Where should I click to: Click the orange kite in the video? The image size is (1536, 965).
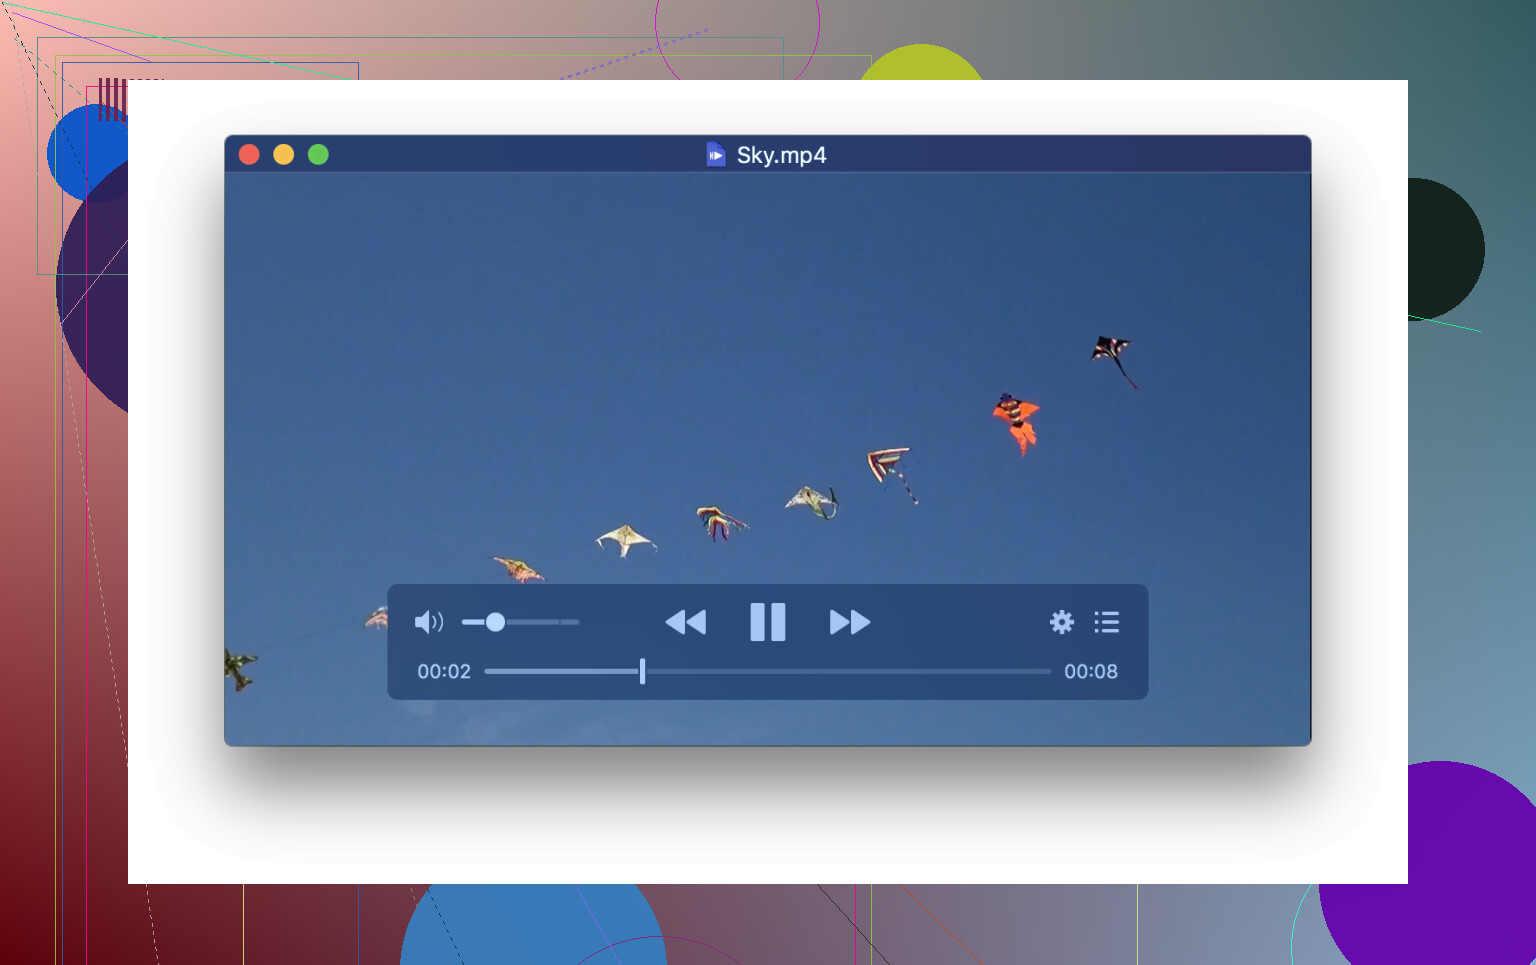click(1017, 423)
